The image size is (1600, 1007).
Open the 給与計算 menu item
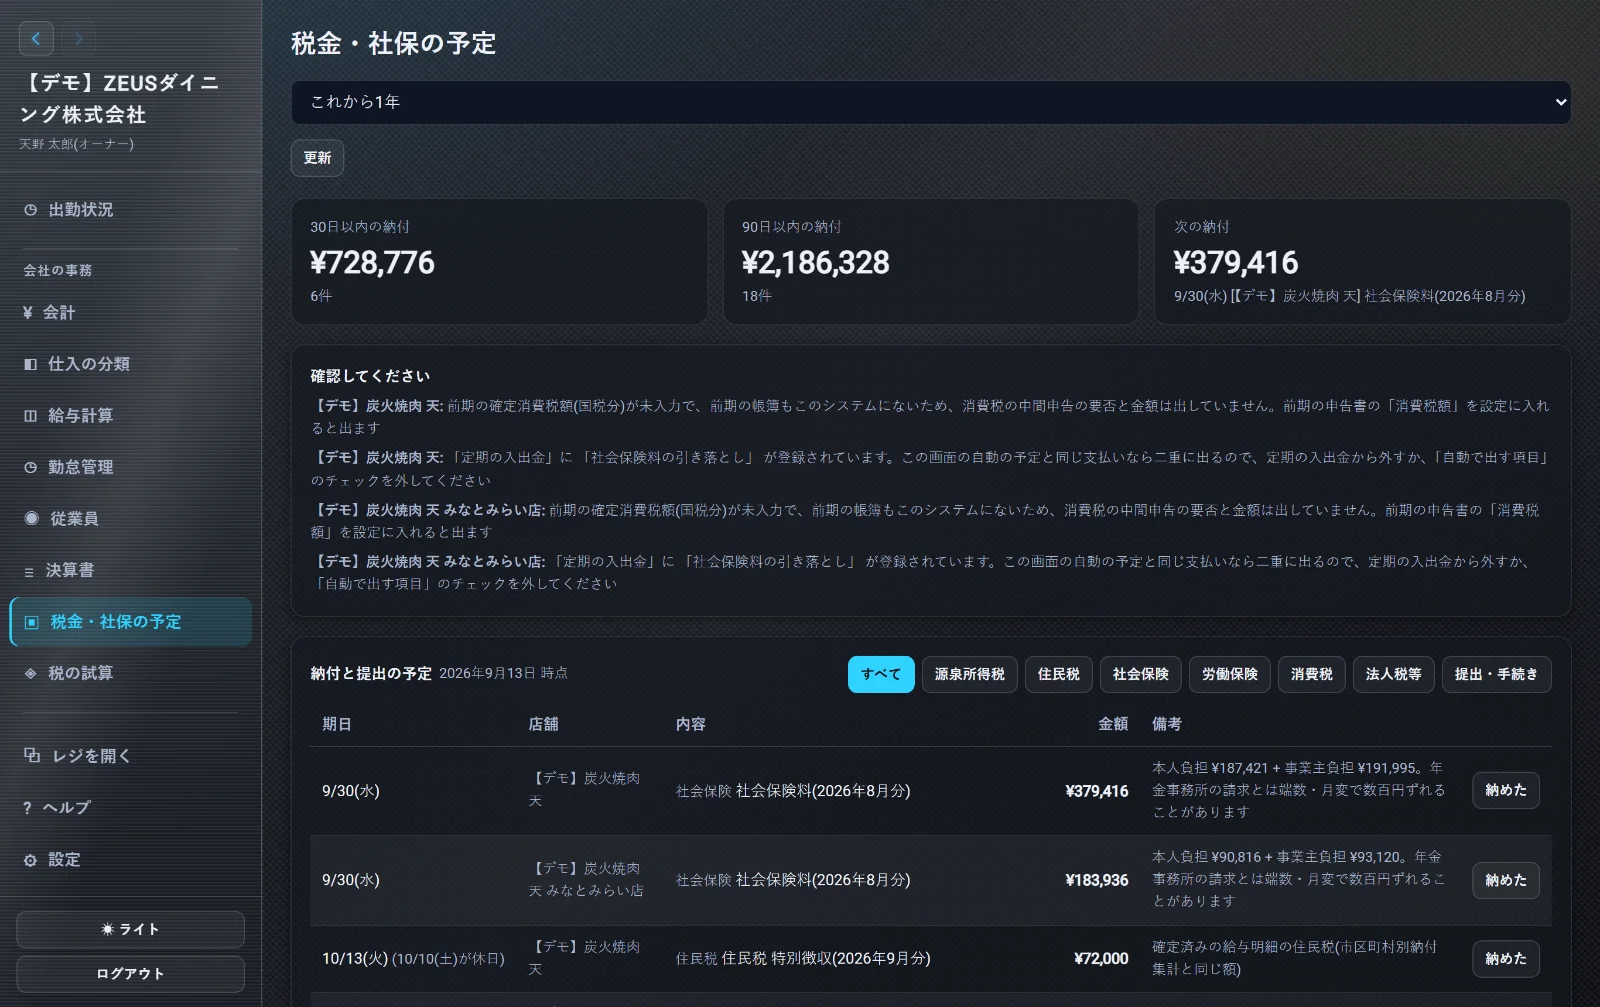tap(130, 416)
